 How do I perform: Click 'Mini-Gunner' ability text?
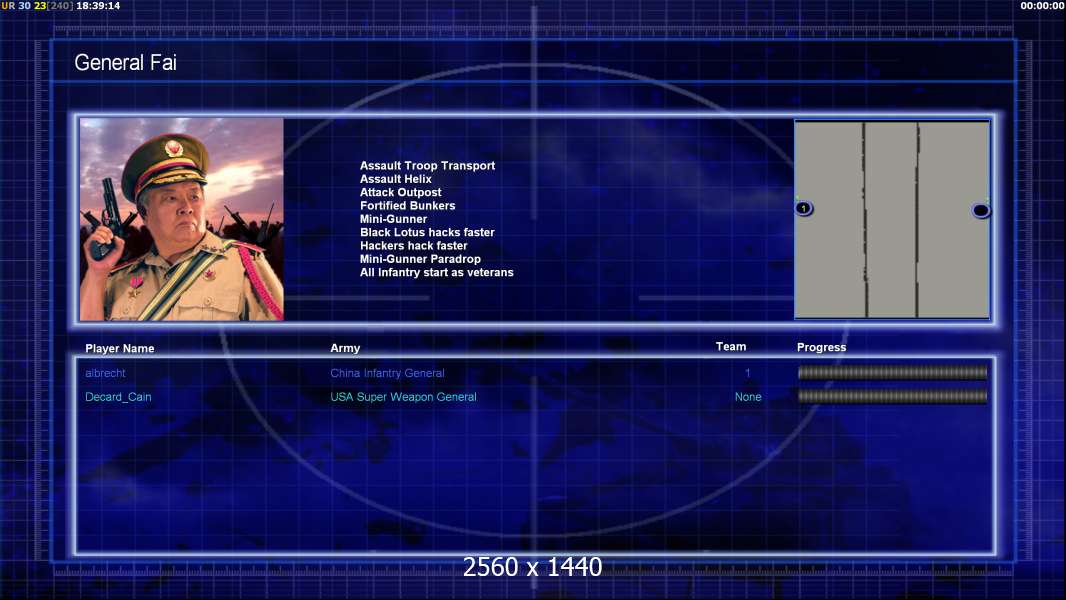point(394,219)
